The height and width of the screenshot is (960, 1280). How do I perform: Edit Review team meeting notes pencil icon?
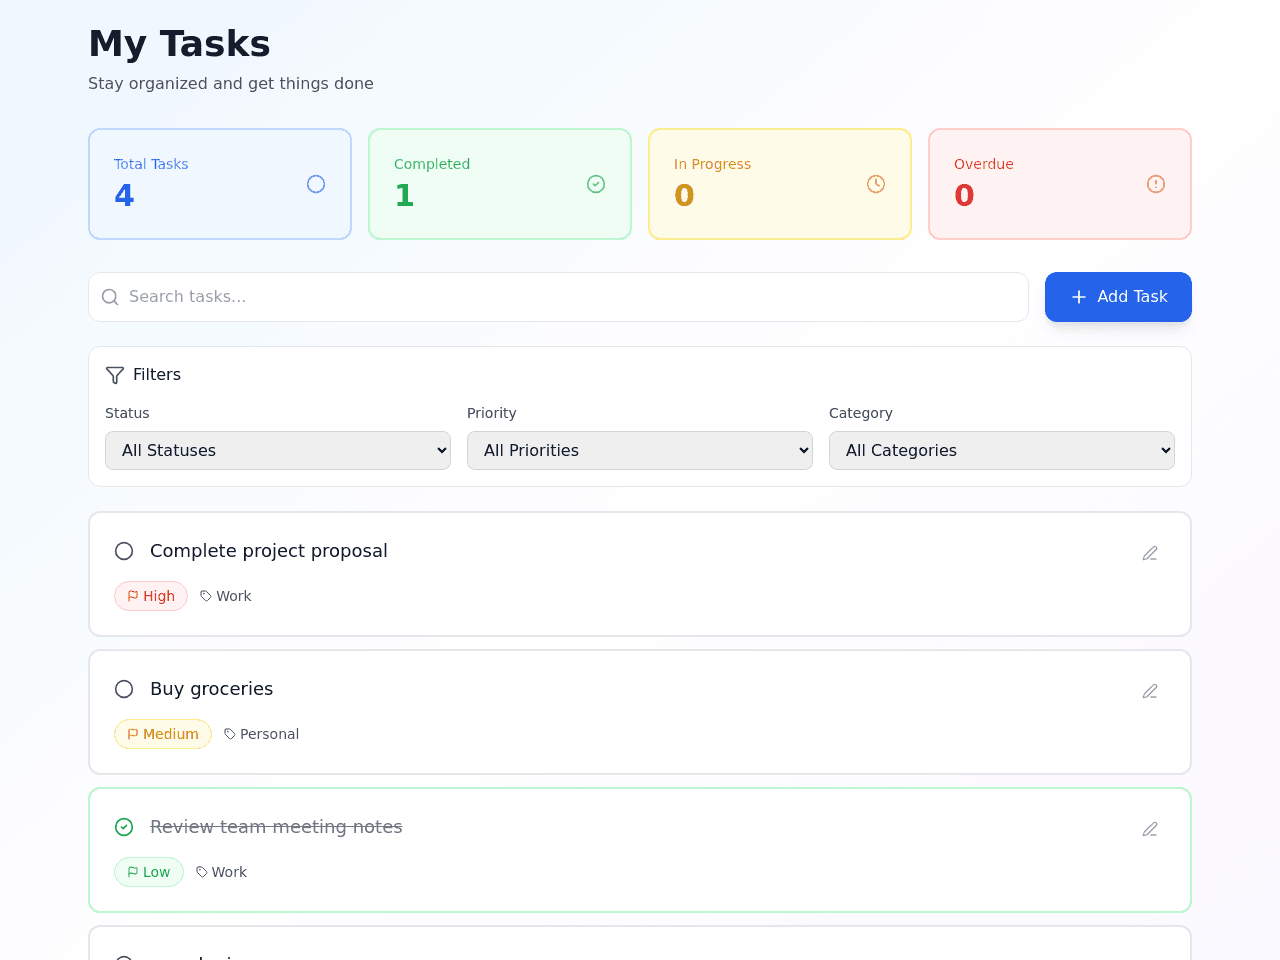point(1150,829)
